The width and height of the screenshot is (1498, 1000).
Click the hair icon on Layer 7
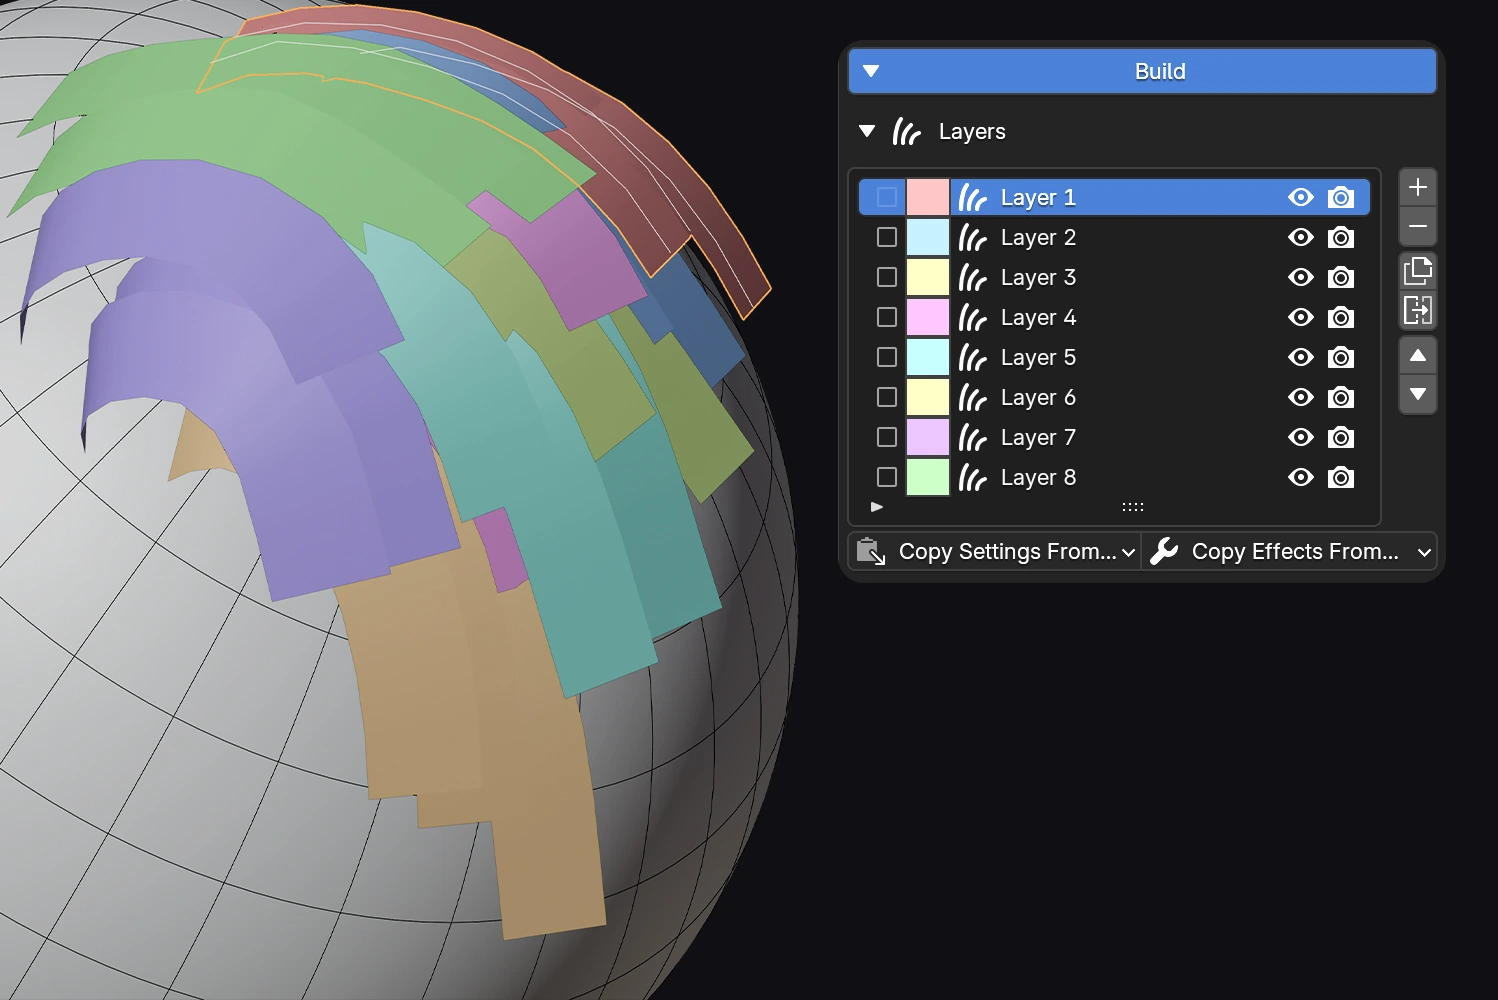tap(972, 437)
